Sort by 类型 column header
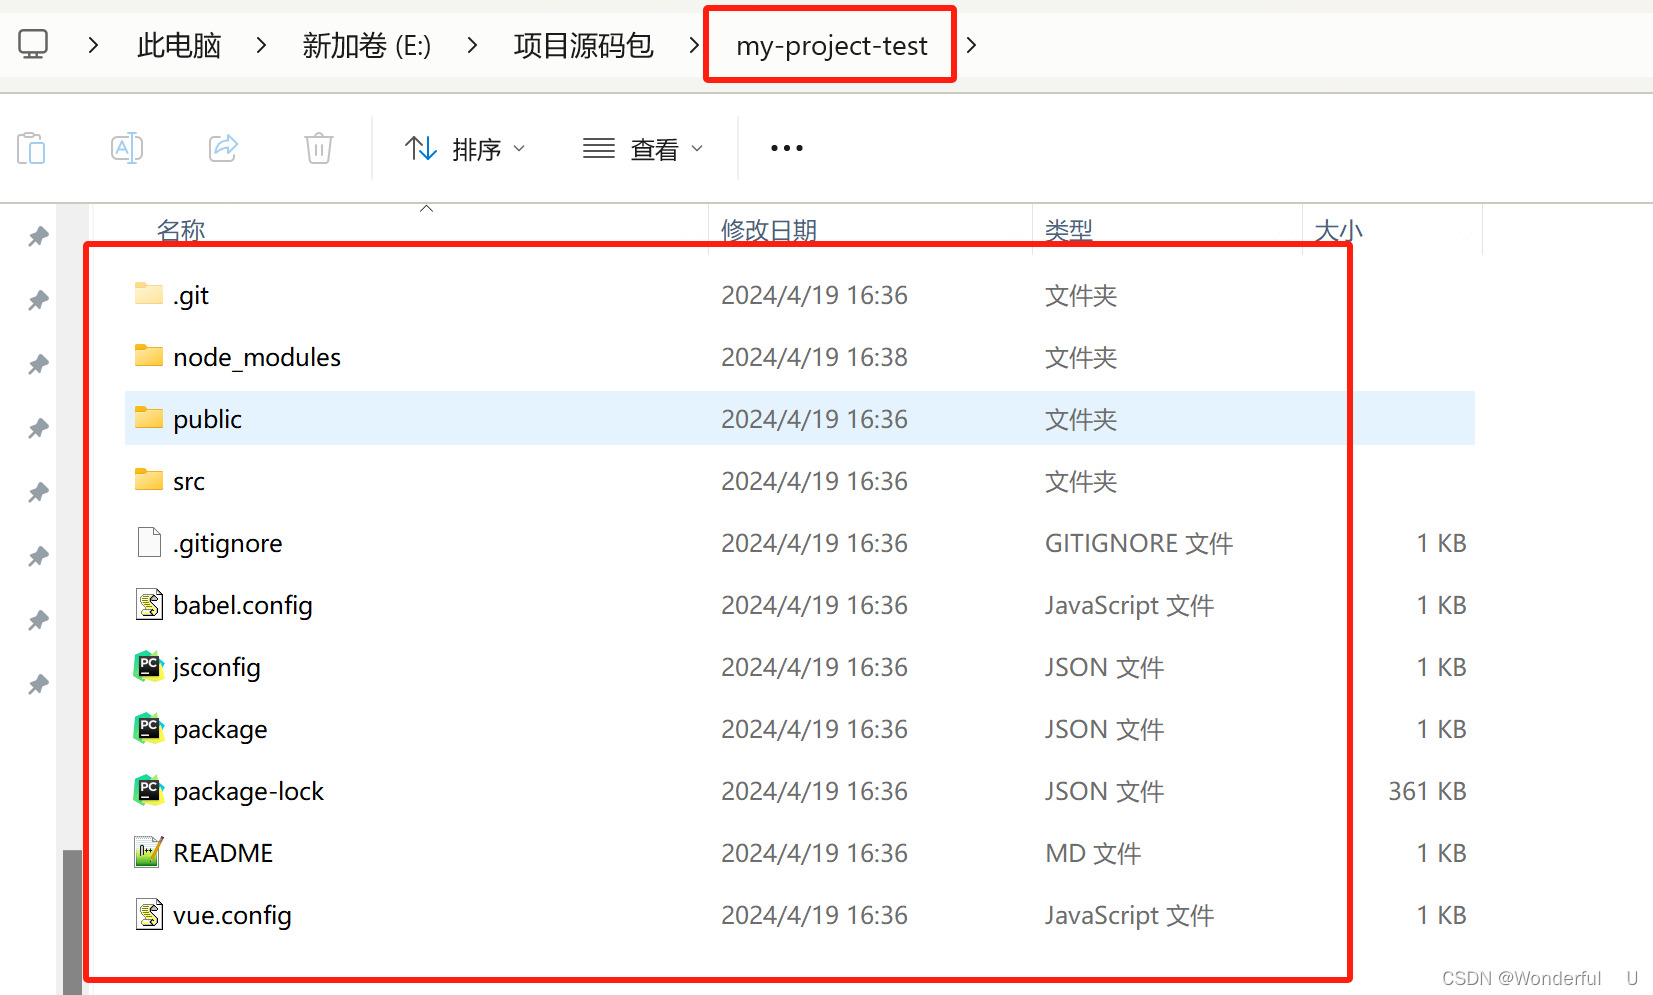 tap(1069, 230)
